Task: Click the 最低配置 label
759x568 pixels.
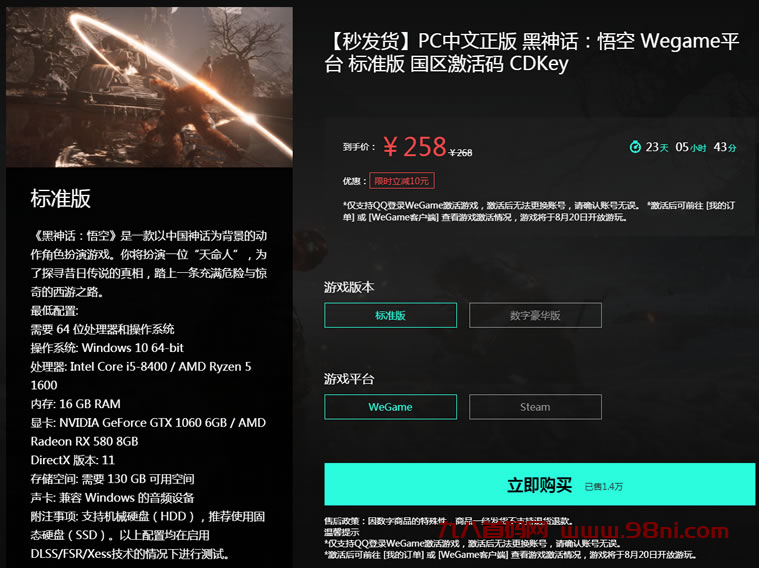Action: 54,310
